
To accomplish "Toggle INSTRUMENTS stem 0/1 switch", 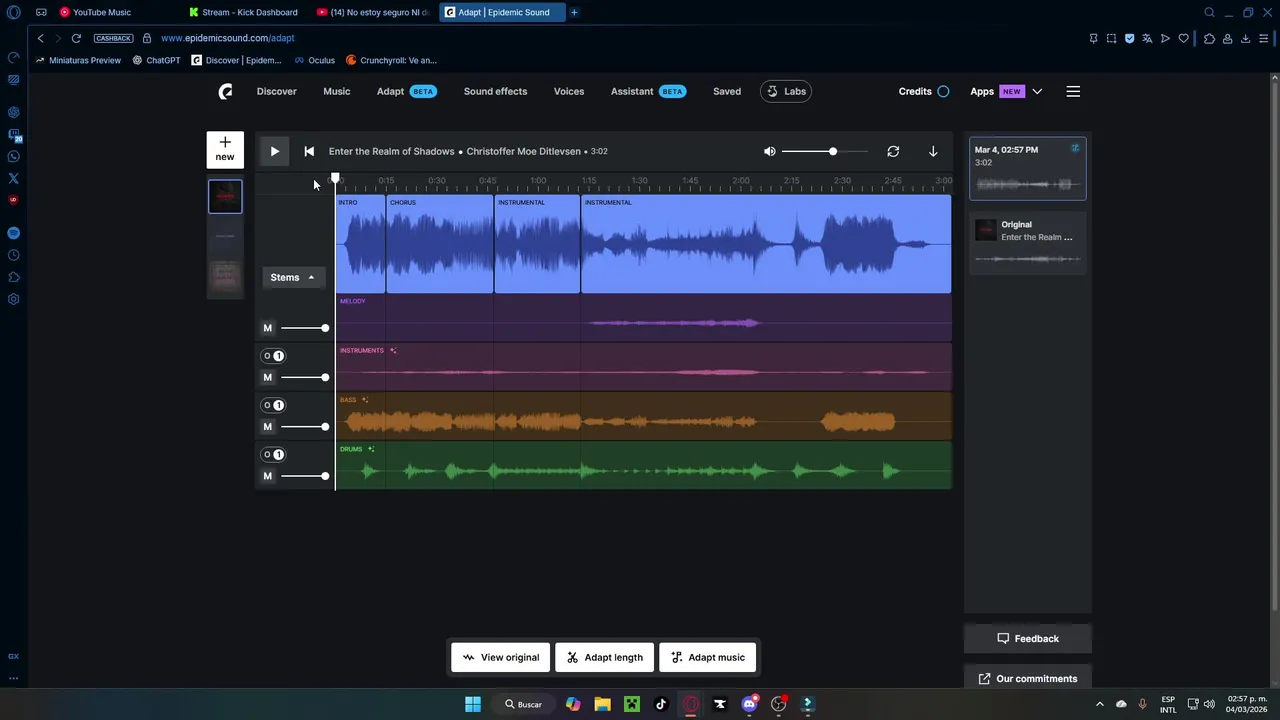I will 273,356.
